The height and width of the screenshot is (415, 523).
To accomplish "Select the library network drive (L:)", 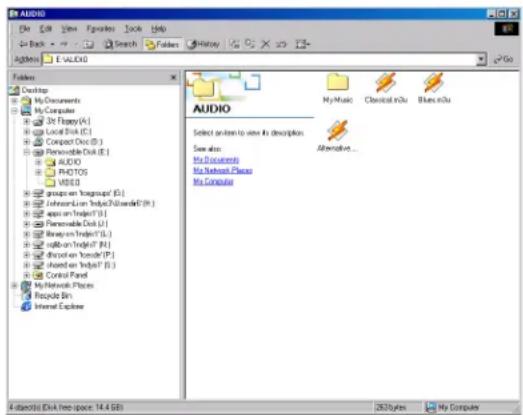I will coord(79,234).
